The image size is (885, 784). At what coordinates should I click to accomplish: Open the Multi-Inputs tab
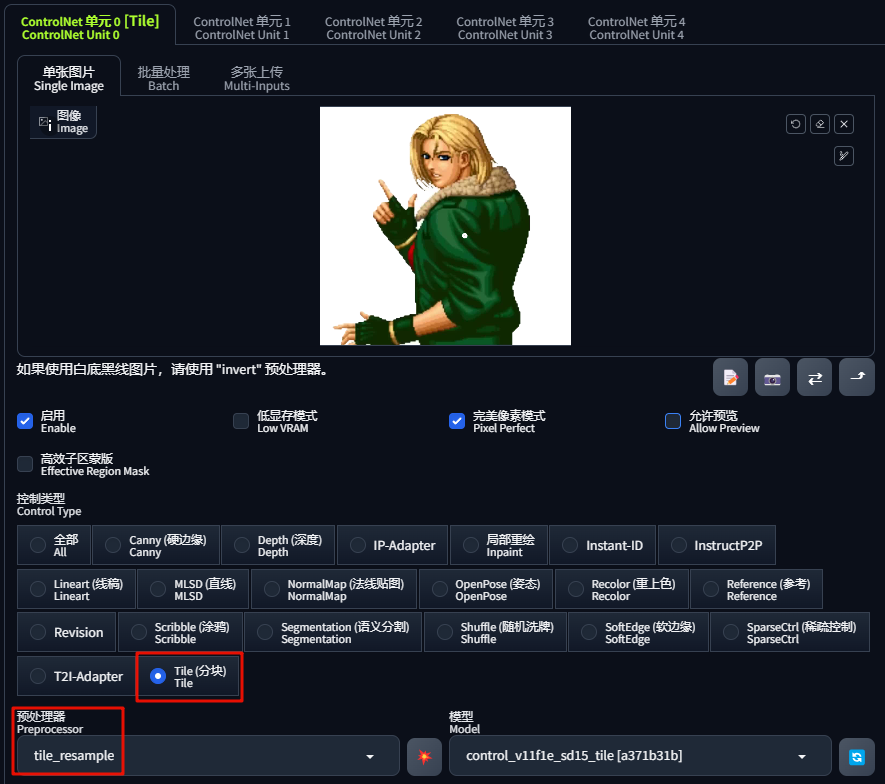[x=257, y=78]
